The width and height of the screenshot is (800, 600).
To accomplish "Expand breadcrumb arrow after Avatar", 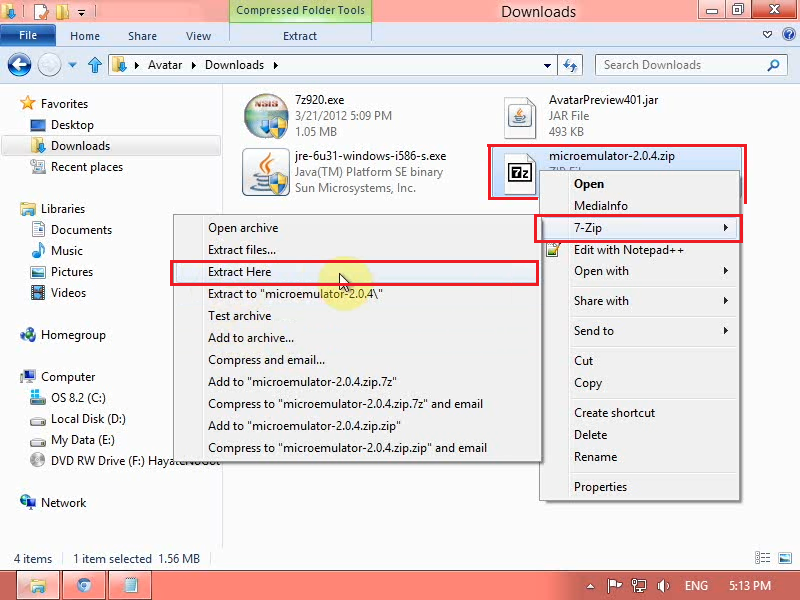I will pos(193,65).
